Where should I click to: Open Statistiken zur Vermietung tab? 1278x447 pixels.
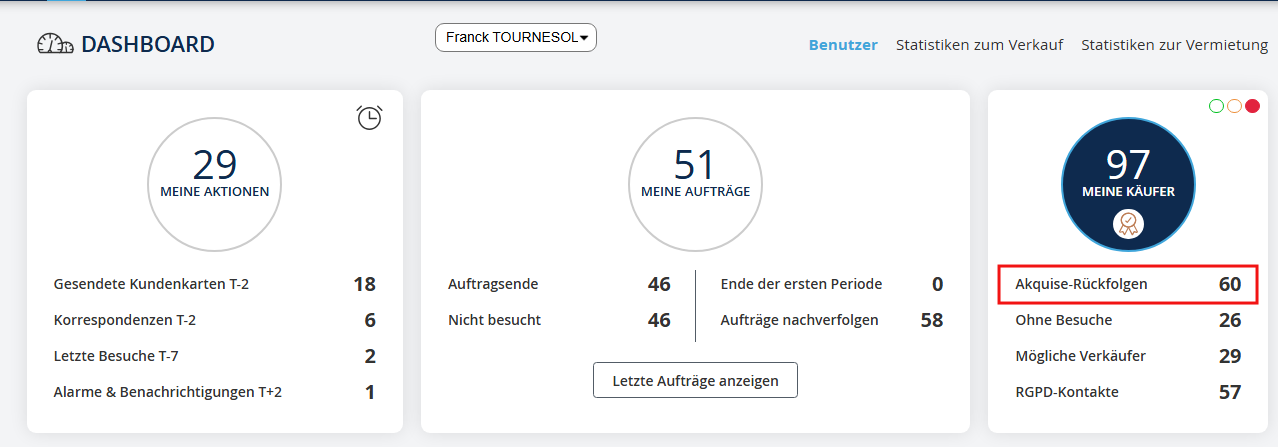1174,45
